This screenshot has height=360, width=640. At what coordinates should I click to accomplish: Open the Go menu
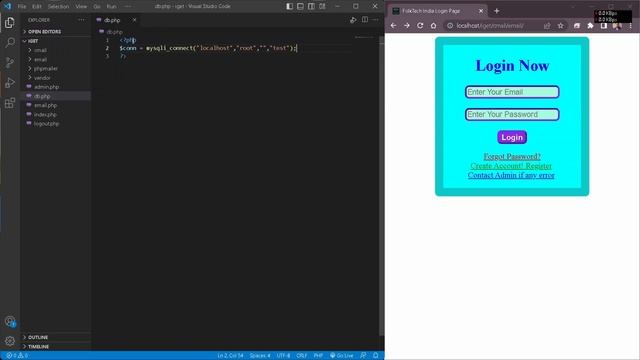point(97,7)
